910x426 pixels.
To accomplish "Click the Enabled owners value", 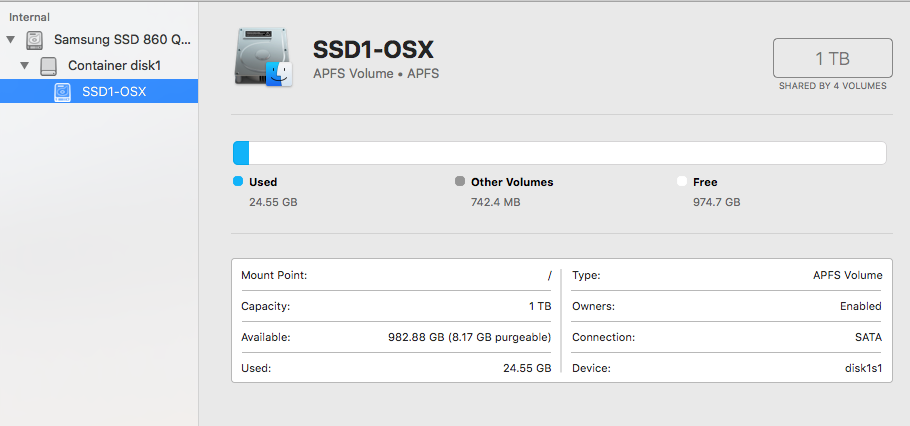I will 861,306.
